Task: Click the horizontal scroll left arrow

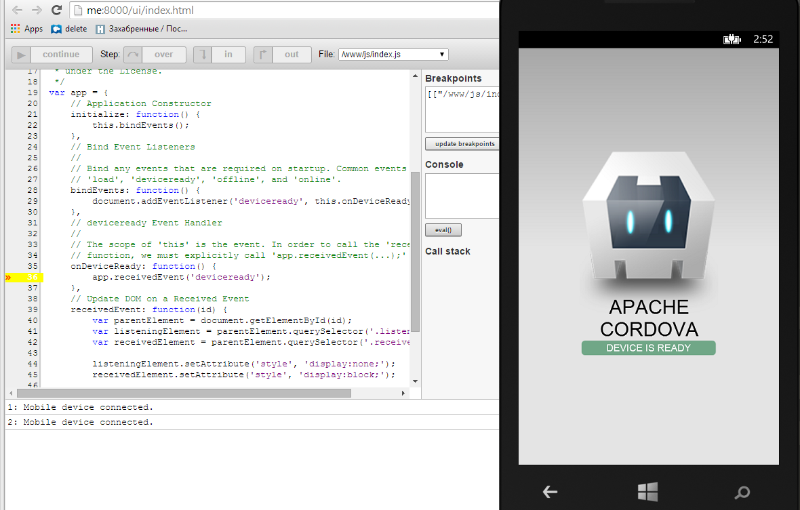Action: pos(11,393)
